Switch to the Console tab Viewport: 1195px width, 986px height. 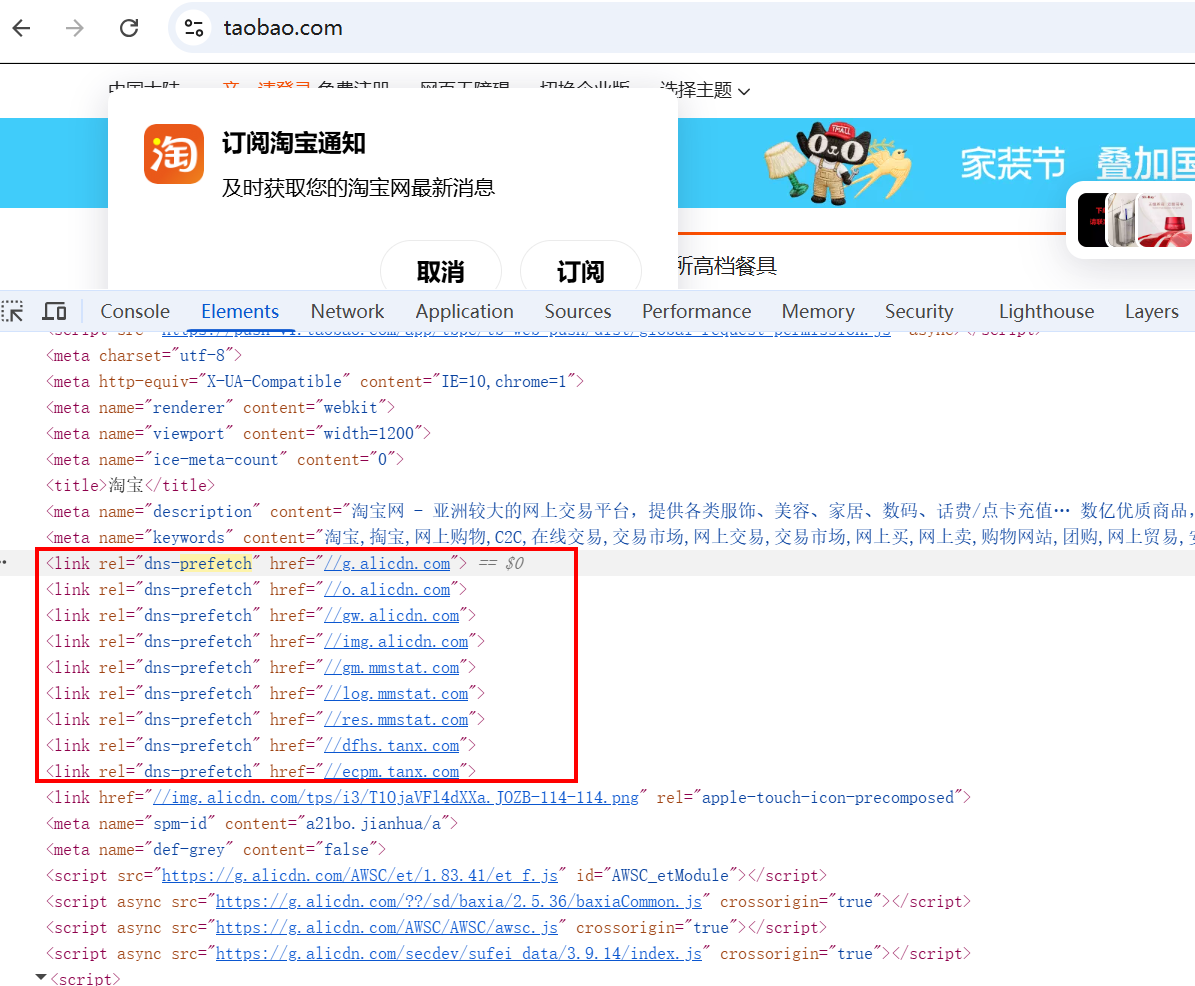[x=135, y=311]
